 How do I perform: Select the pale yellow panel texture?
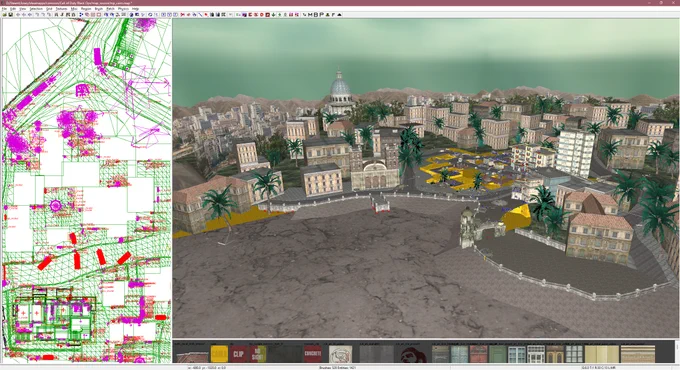[x=602, y=354]
